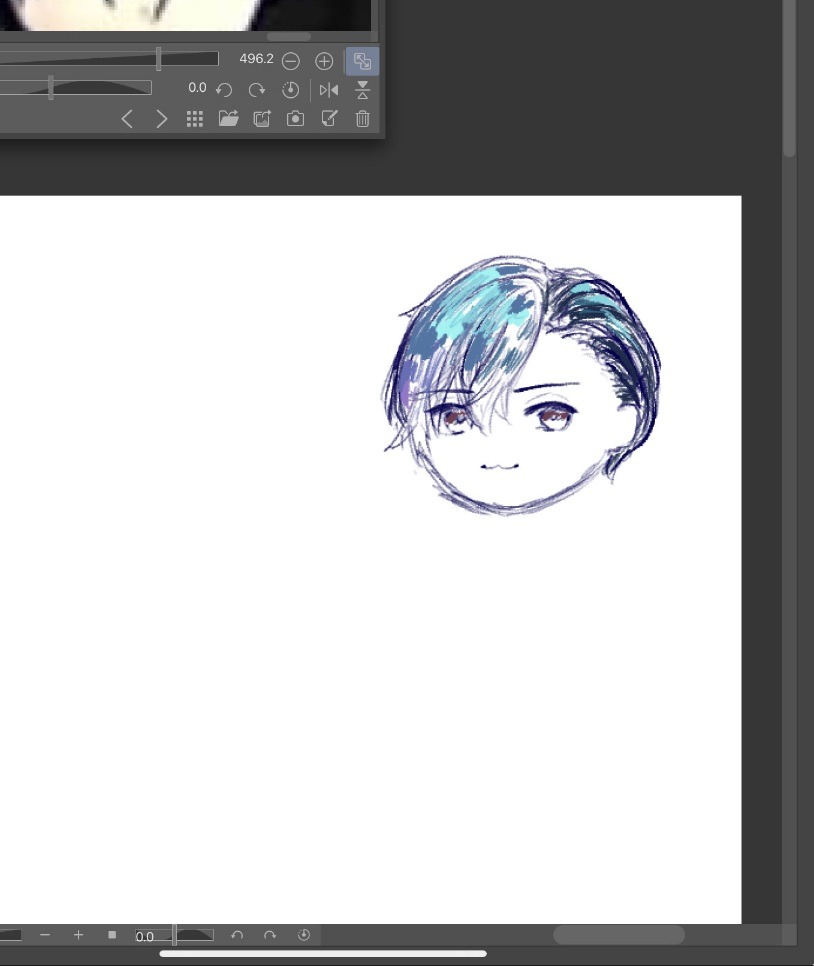
Task: Flip the Sub View image vertically
Action: coord(362,90)
